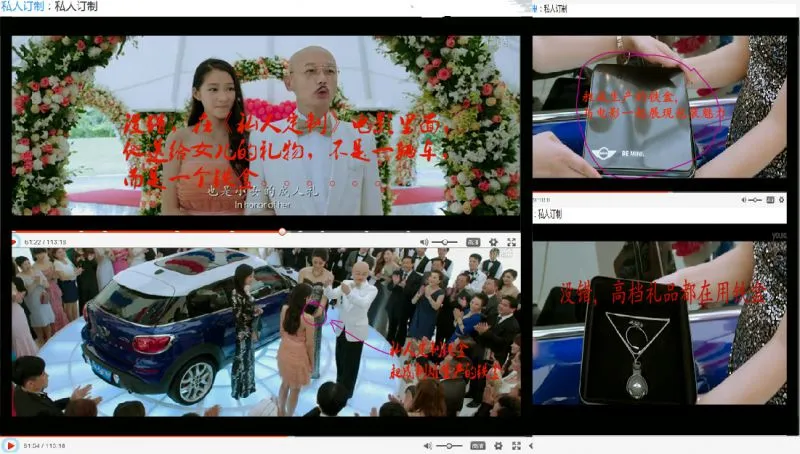Click the wedding scene video frame with subtitles
This screenshot has width=800, height=454.
[x=266, y=125]
